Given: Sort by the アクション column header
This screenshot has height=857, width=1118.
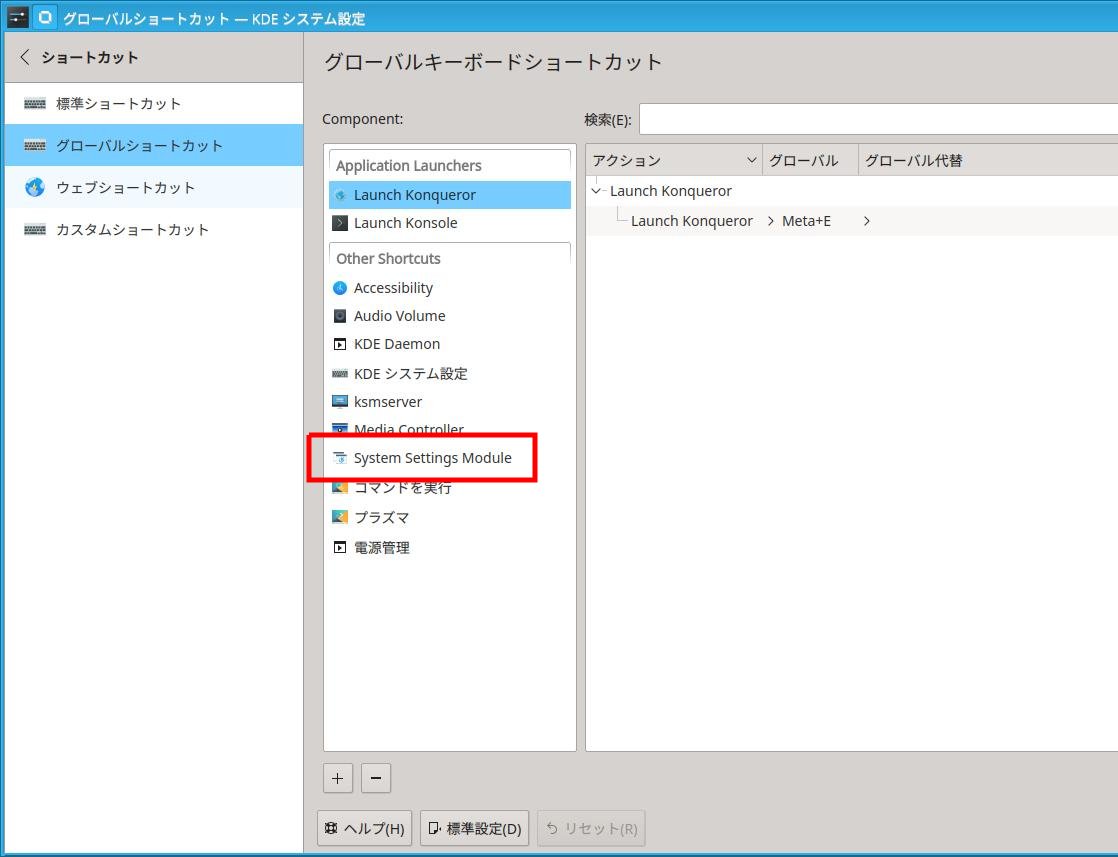Looking at the screenshot, I should (x=674, y=160).
